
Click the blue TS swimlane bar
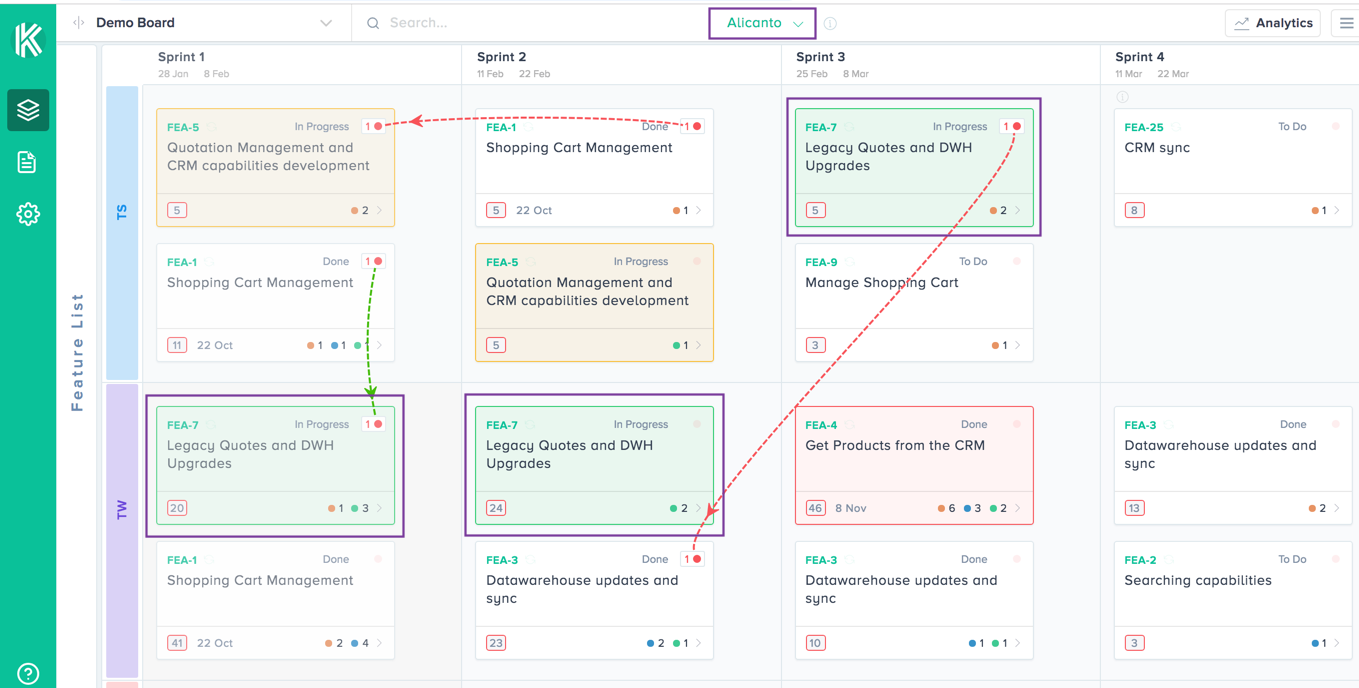pos(122,232)
